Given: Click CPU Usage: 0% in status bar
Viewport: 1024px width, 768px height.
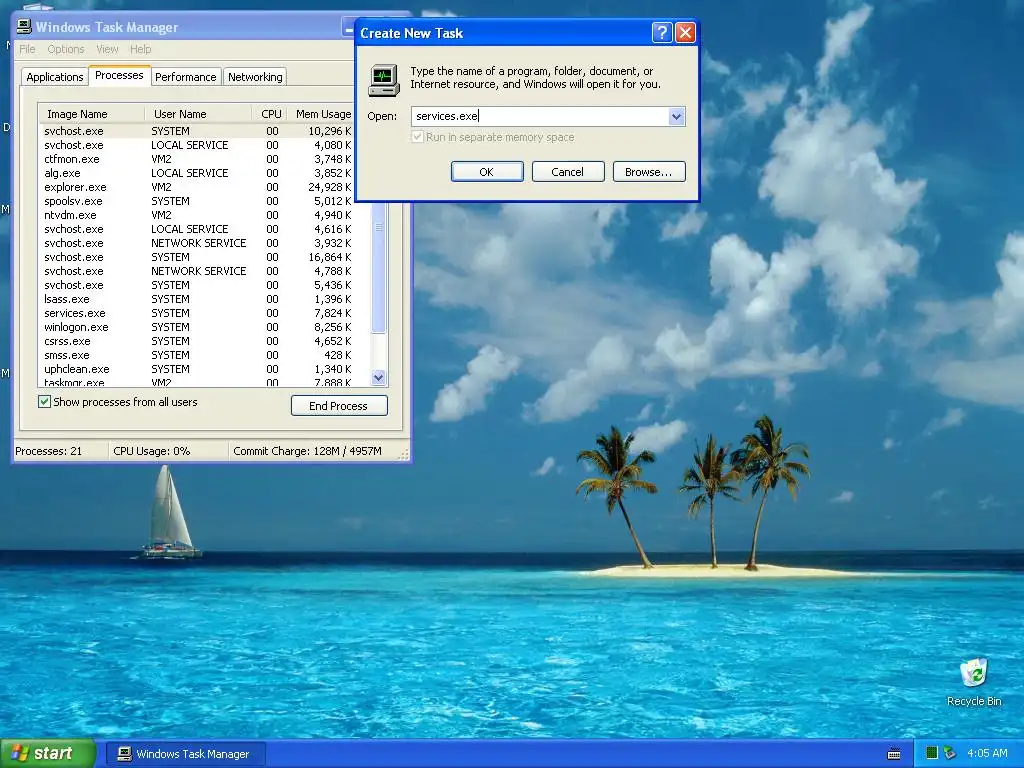Looking at the screenshot, I should pyautogui.click(x=152, y=451).
